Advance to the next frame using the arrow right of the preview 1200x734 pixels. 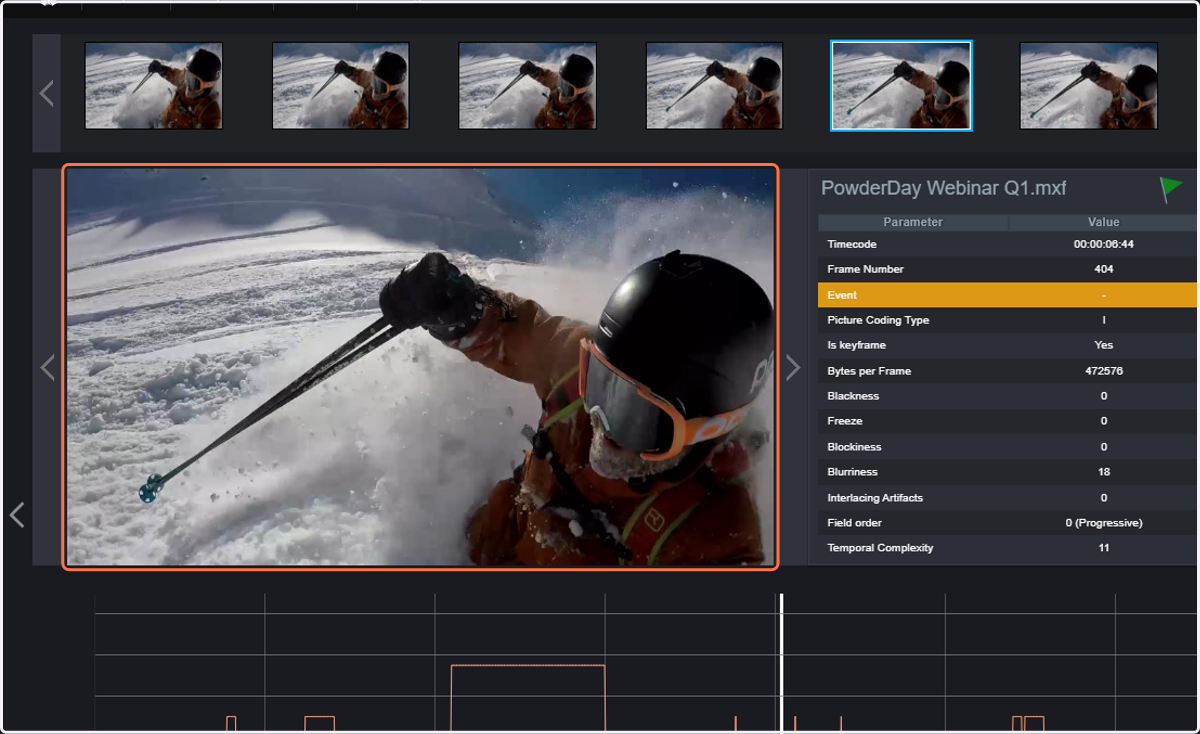point(793,367)
